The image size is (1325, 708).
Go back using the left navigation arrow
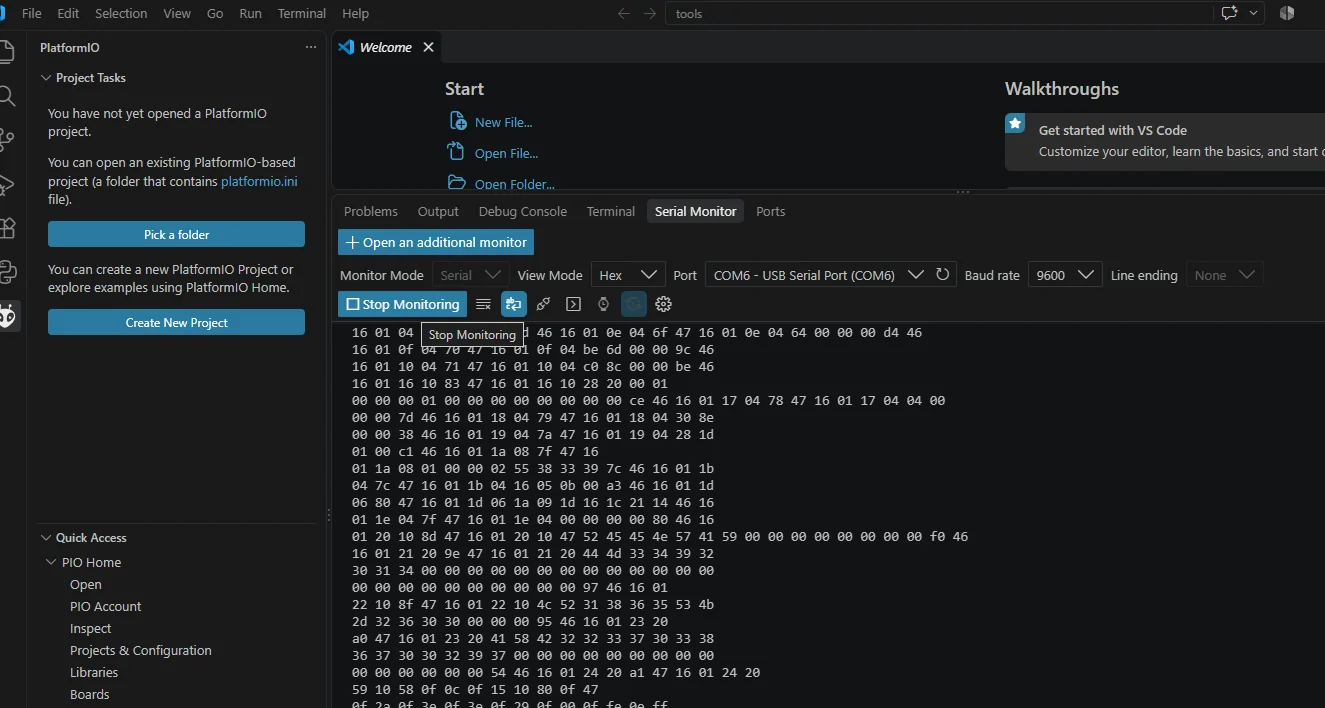624,13
